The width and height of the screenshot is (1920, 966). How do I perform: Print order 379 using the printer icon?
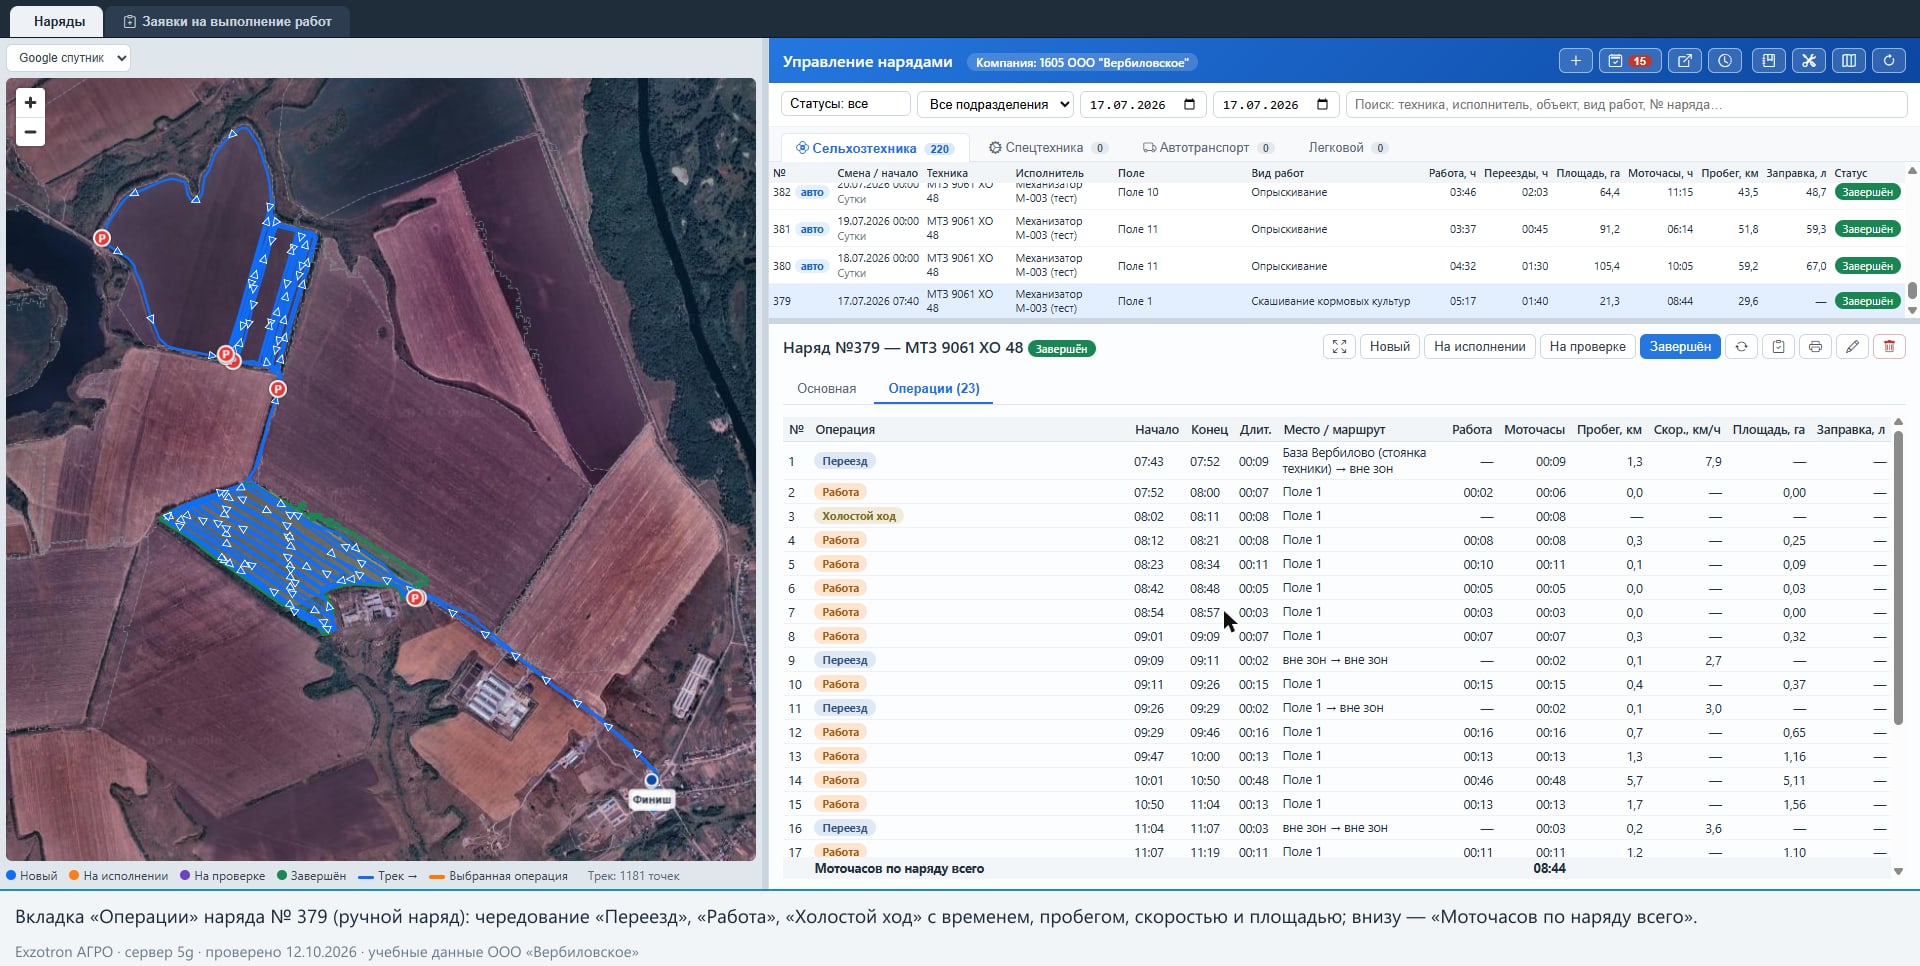[x=1815, y=347]
